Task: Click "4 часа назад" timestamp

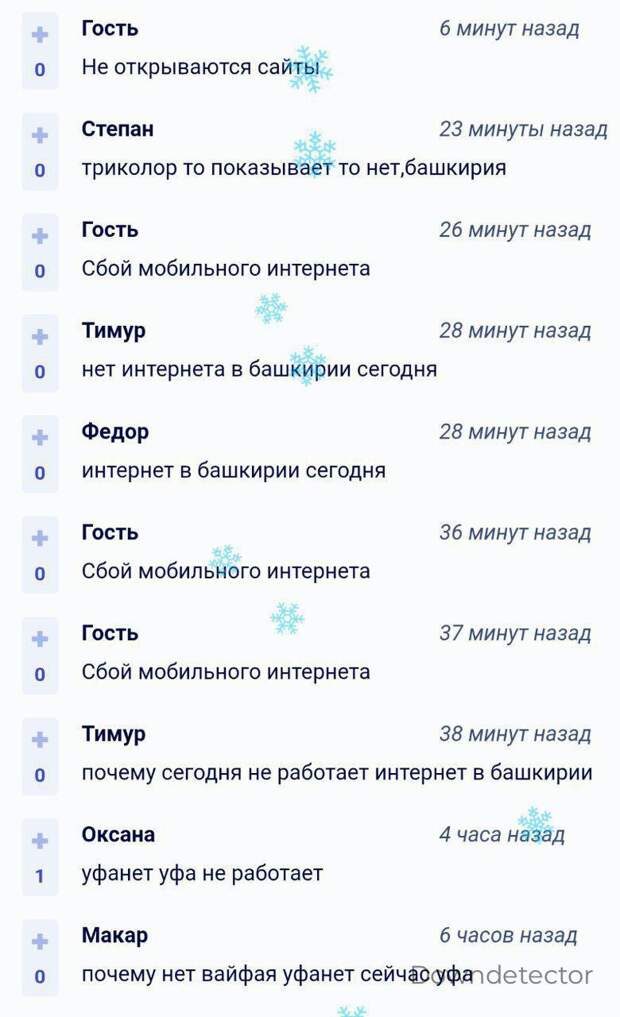Action: [x=501, y=834]
